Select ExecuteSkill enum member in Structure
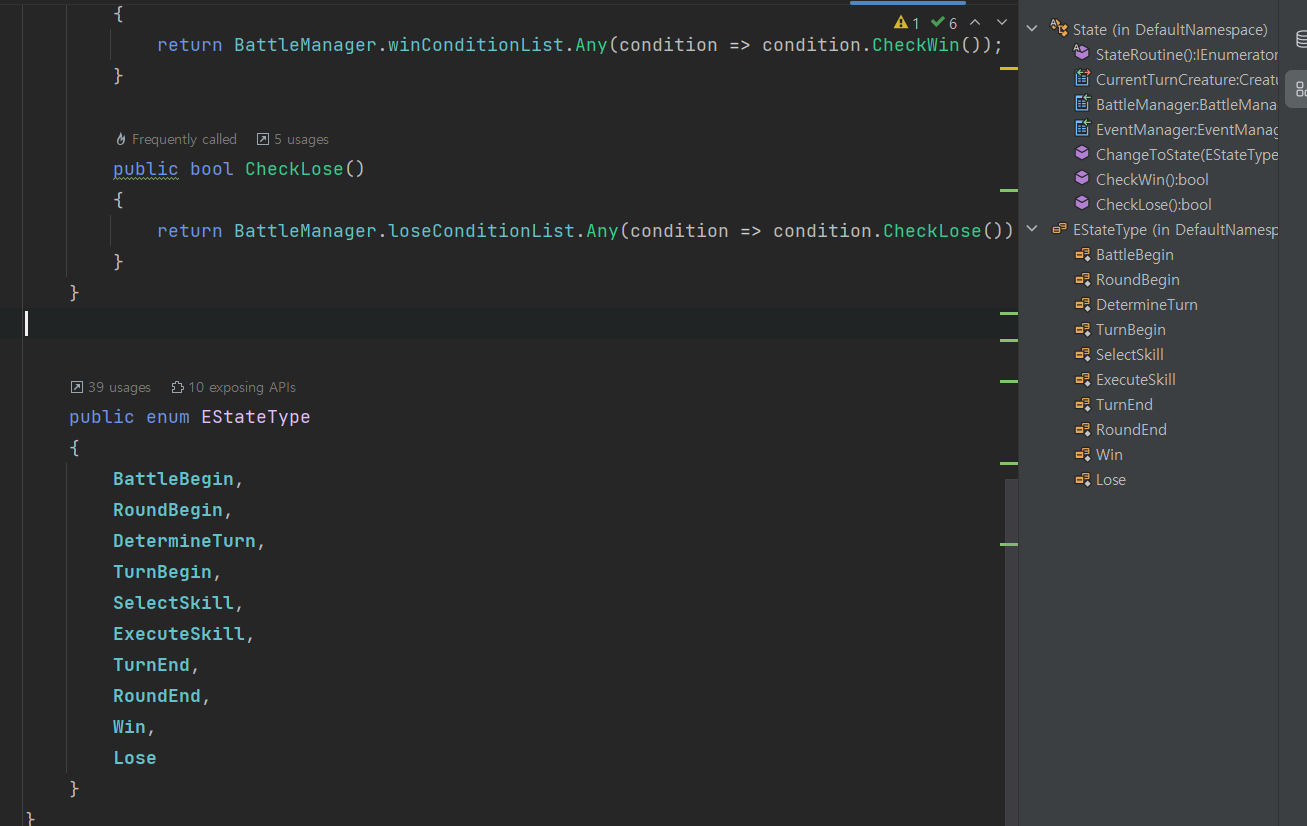Viewport: 1307px width, 826px height. tap(1135, 380)
